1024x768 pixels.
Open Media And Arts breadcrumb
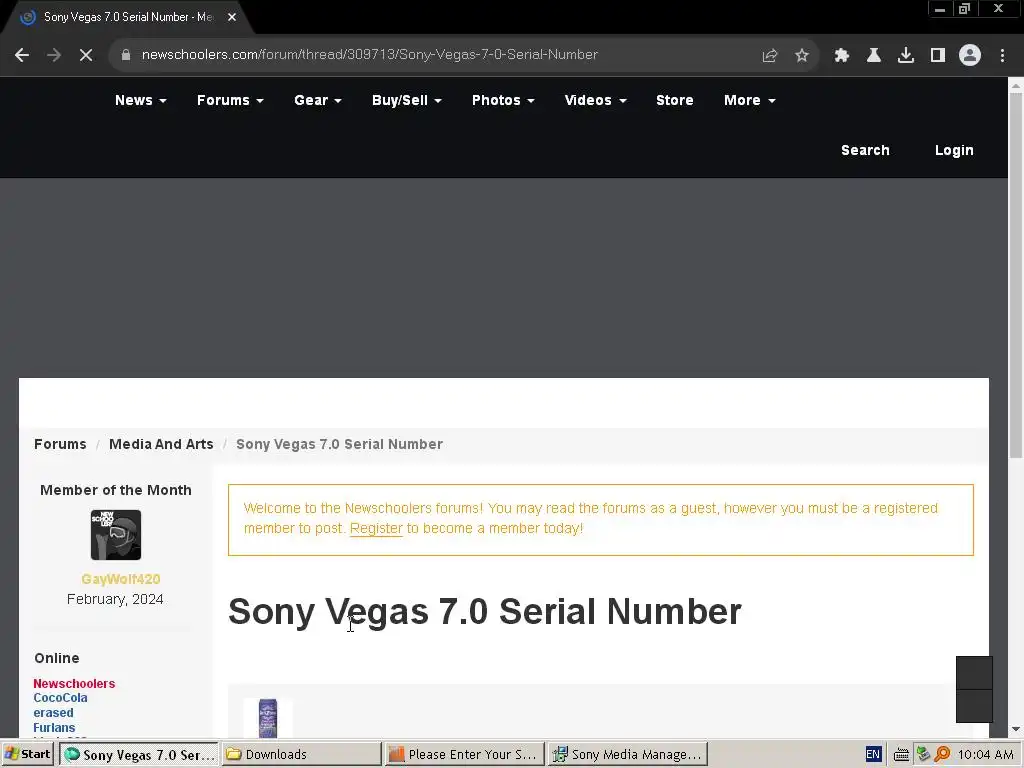coord(161,444)
